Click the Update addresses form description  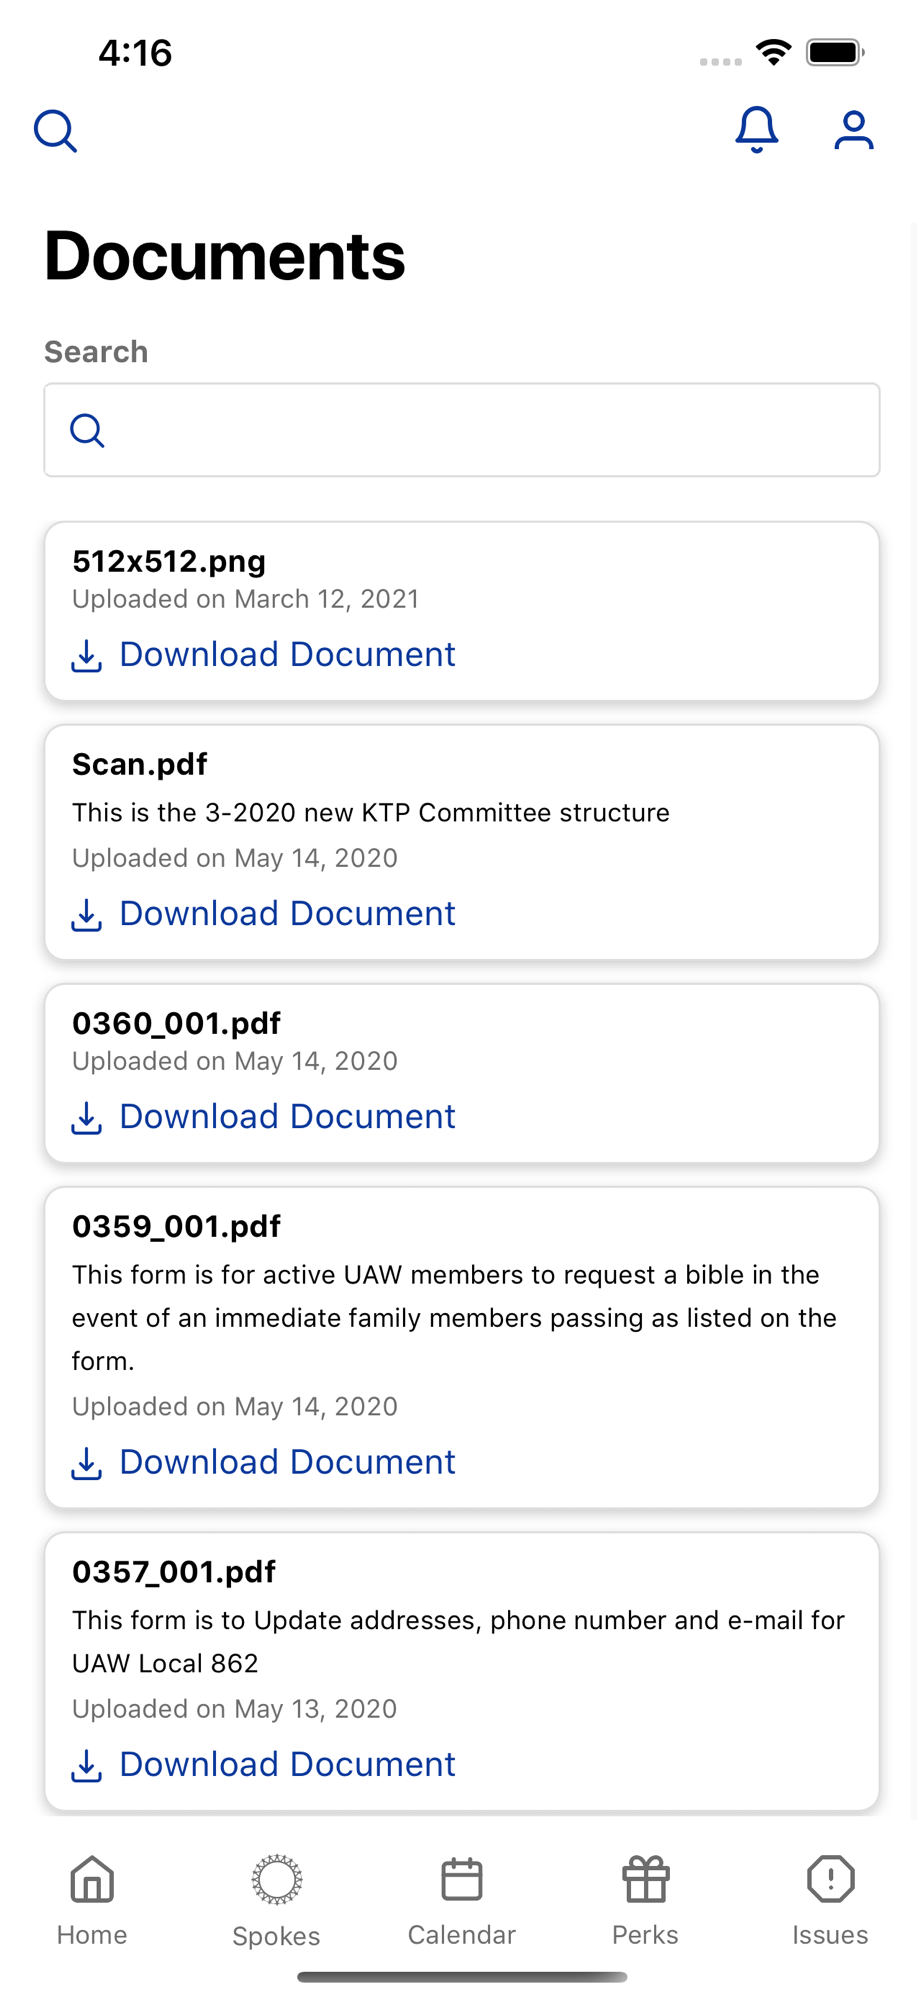458,1642
